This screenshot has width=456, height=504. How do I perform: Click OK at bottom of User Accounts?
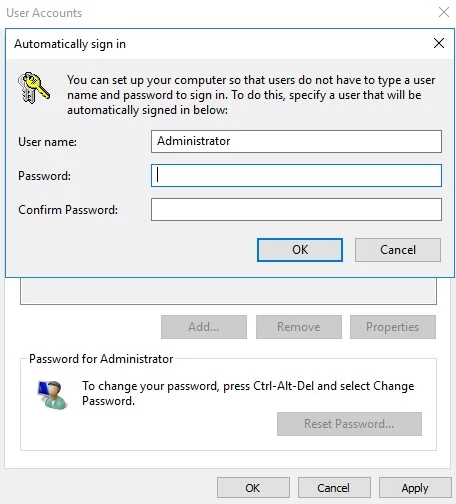(x=253, y=488)
